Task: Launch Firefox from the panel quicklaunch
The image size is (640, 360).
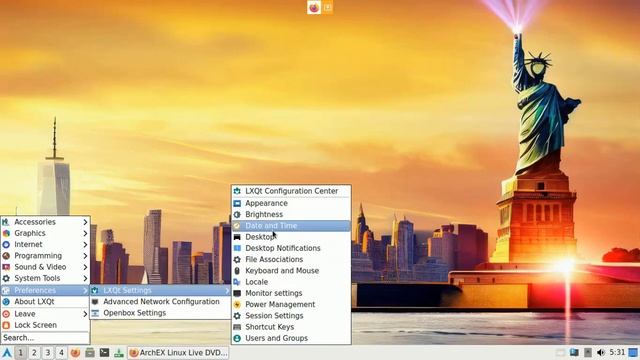Action: (x=75, y=352)
